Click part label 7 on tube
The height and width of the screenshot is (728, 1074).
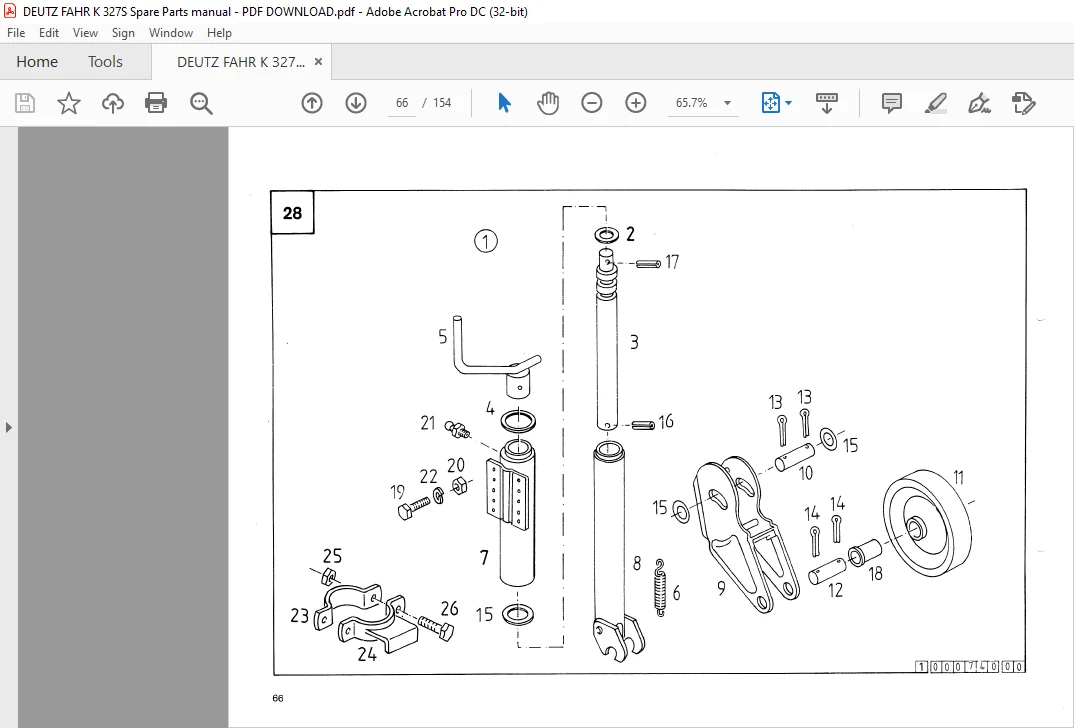tap(484, 557)
